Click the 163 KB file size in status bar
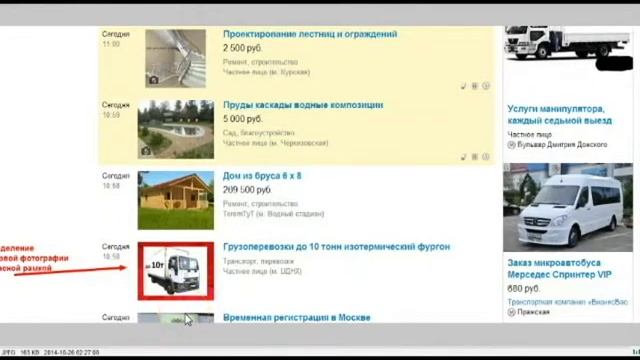 [x=30, y=352]
